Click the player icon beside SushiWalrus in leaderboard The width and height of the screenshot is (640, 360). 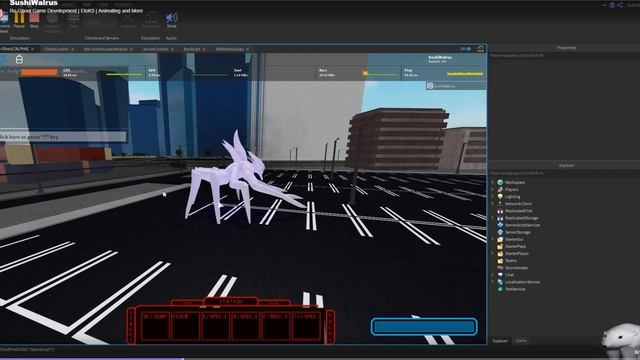pyautogui.click(x=430, y=86)
